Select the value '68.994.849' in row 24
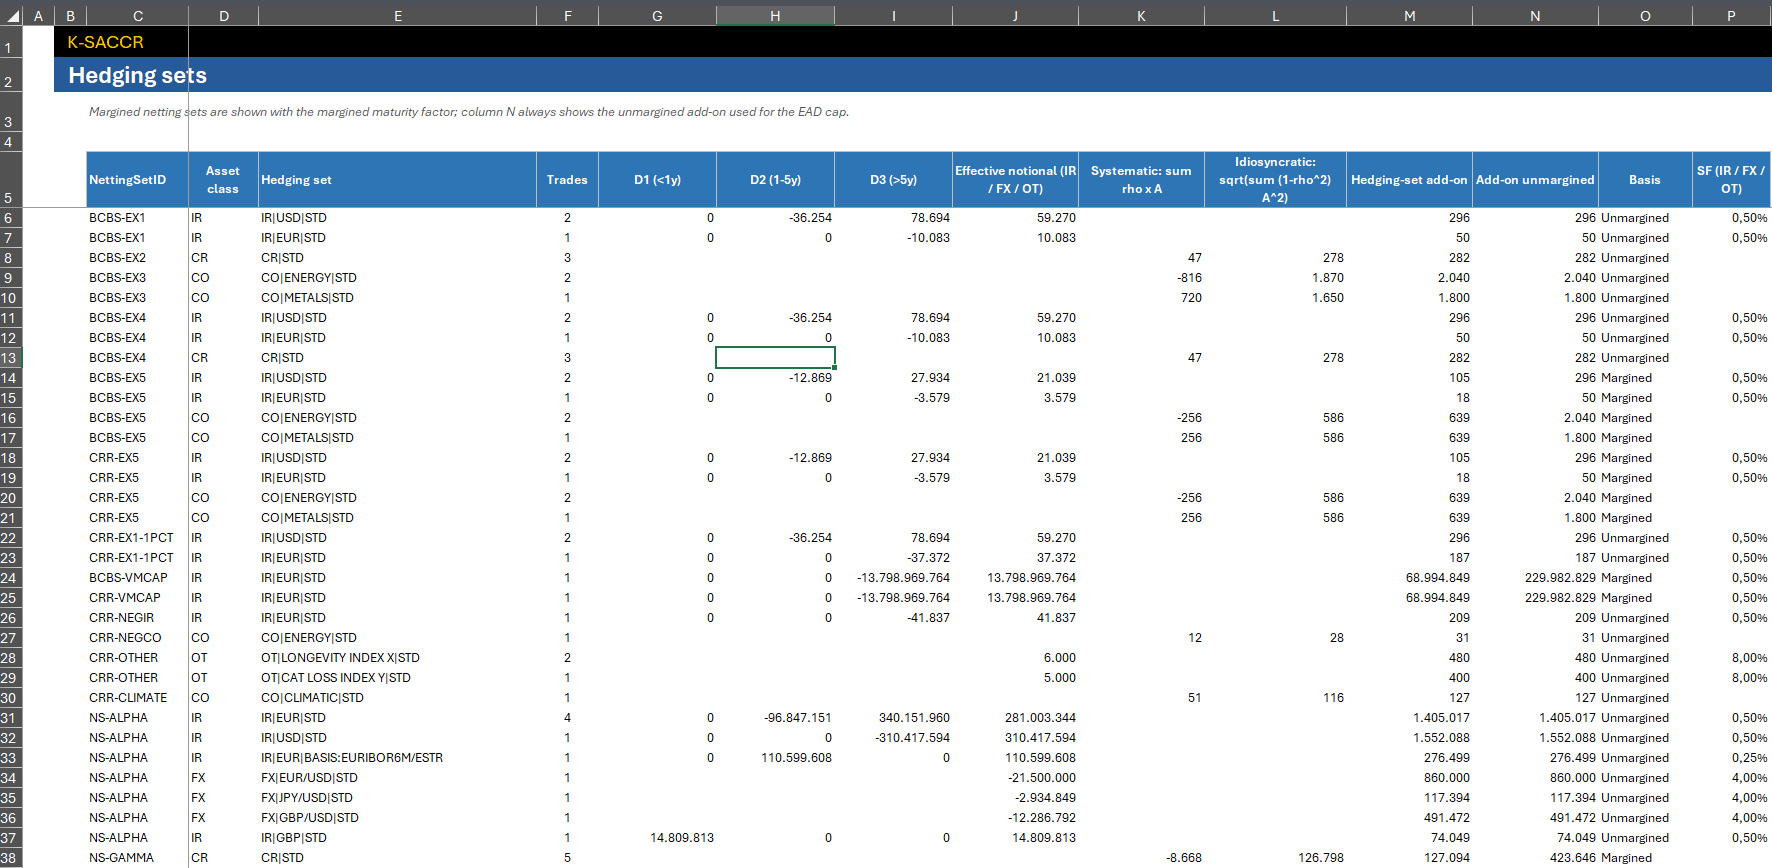This screenshot has height=868, width=1772. 1409,578
